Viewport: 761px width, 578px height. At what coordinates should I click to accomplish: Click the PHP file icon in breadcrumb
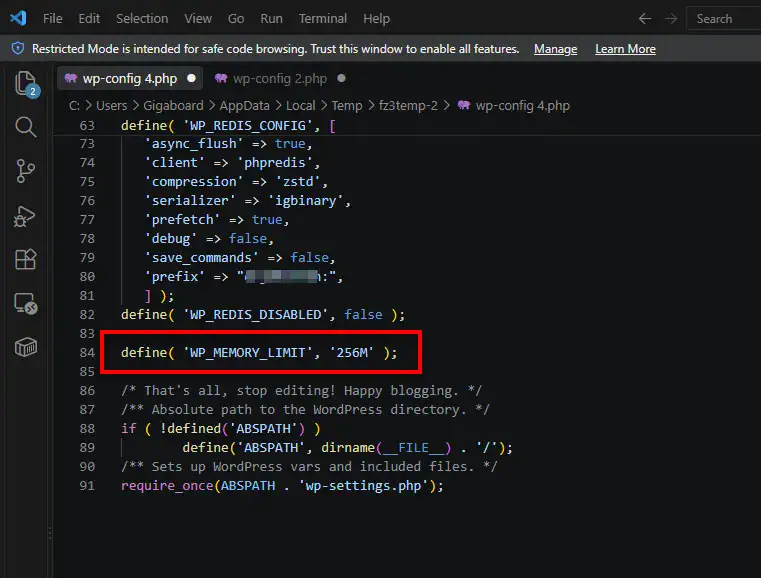[464, 105]
